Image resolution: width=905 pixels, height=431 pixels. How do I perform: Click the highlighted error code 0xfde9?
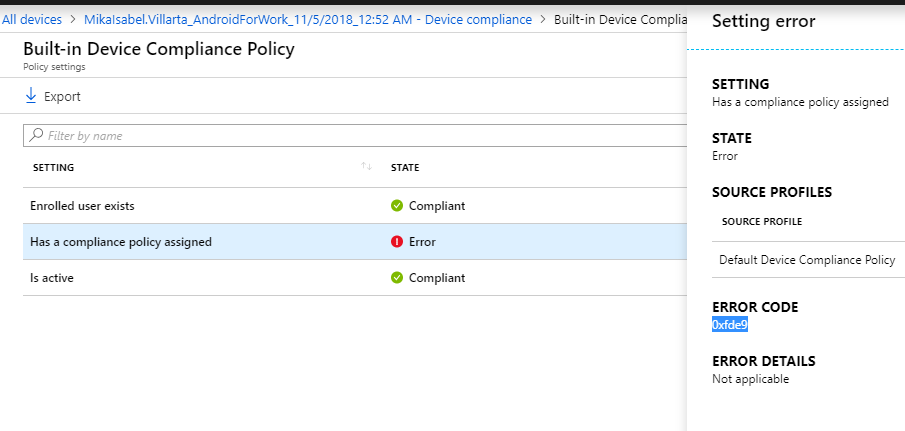point(730,325)
